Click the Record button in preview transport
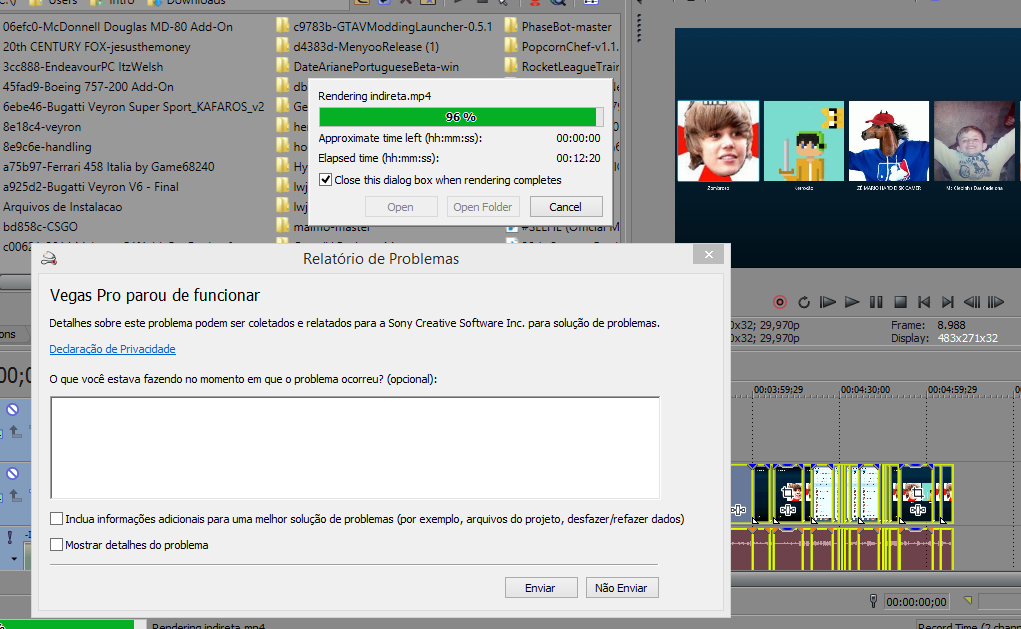This screenshot has height=629, width=1021. (779, 302)
